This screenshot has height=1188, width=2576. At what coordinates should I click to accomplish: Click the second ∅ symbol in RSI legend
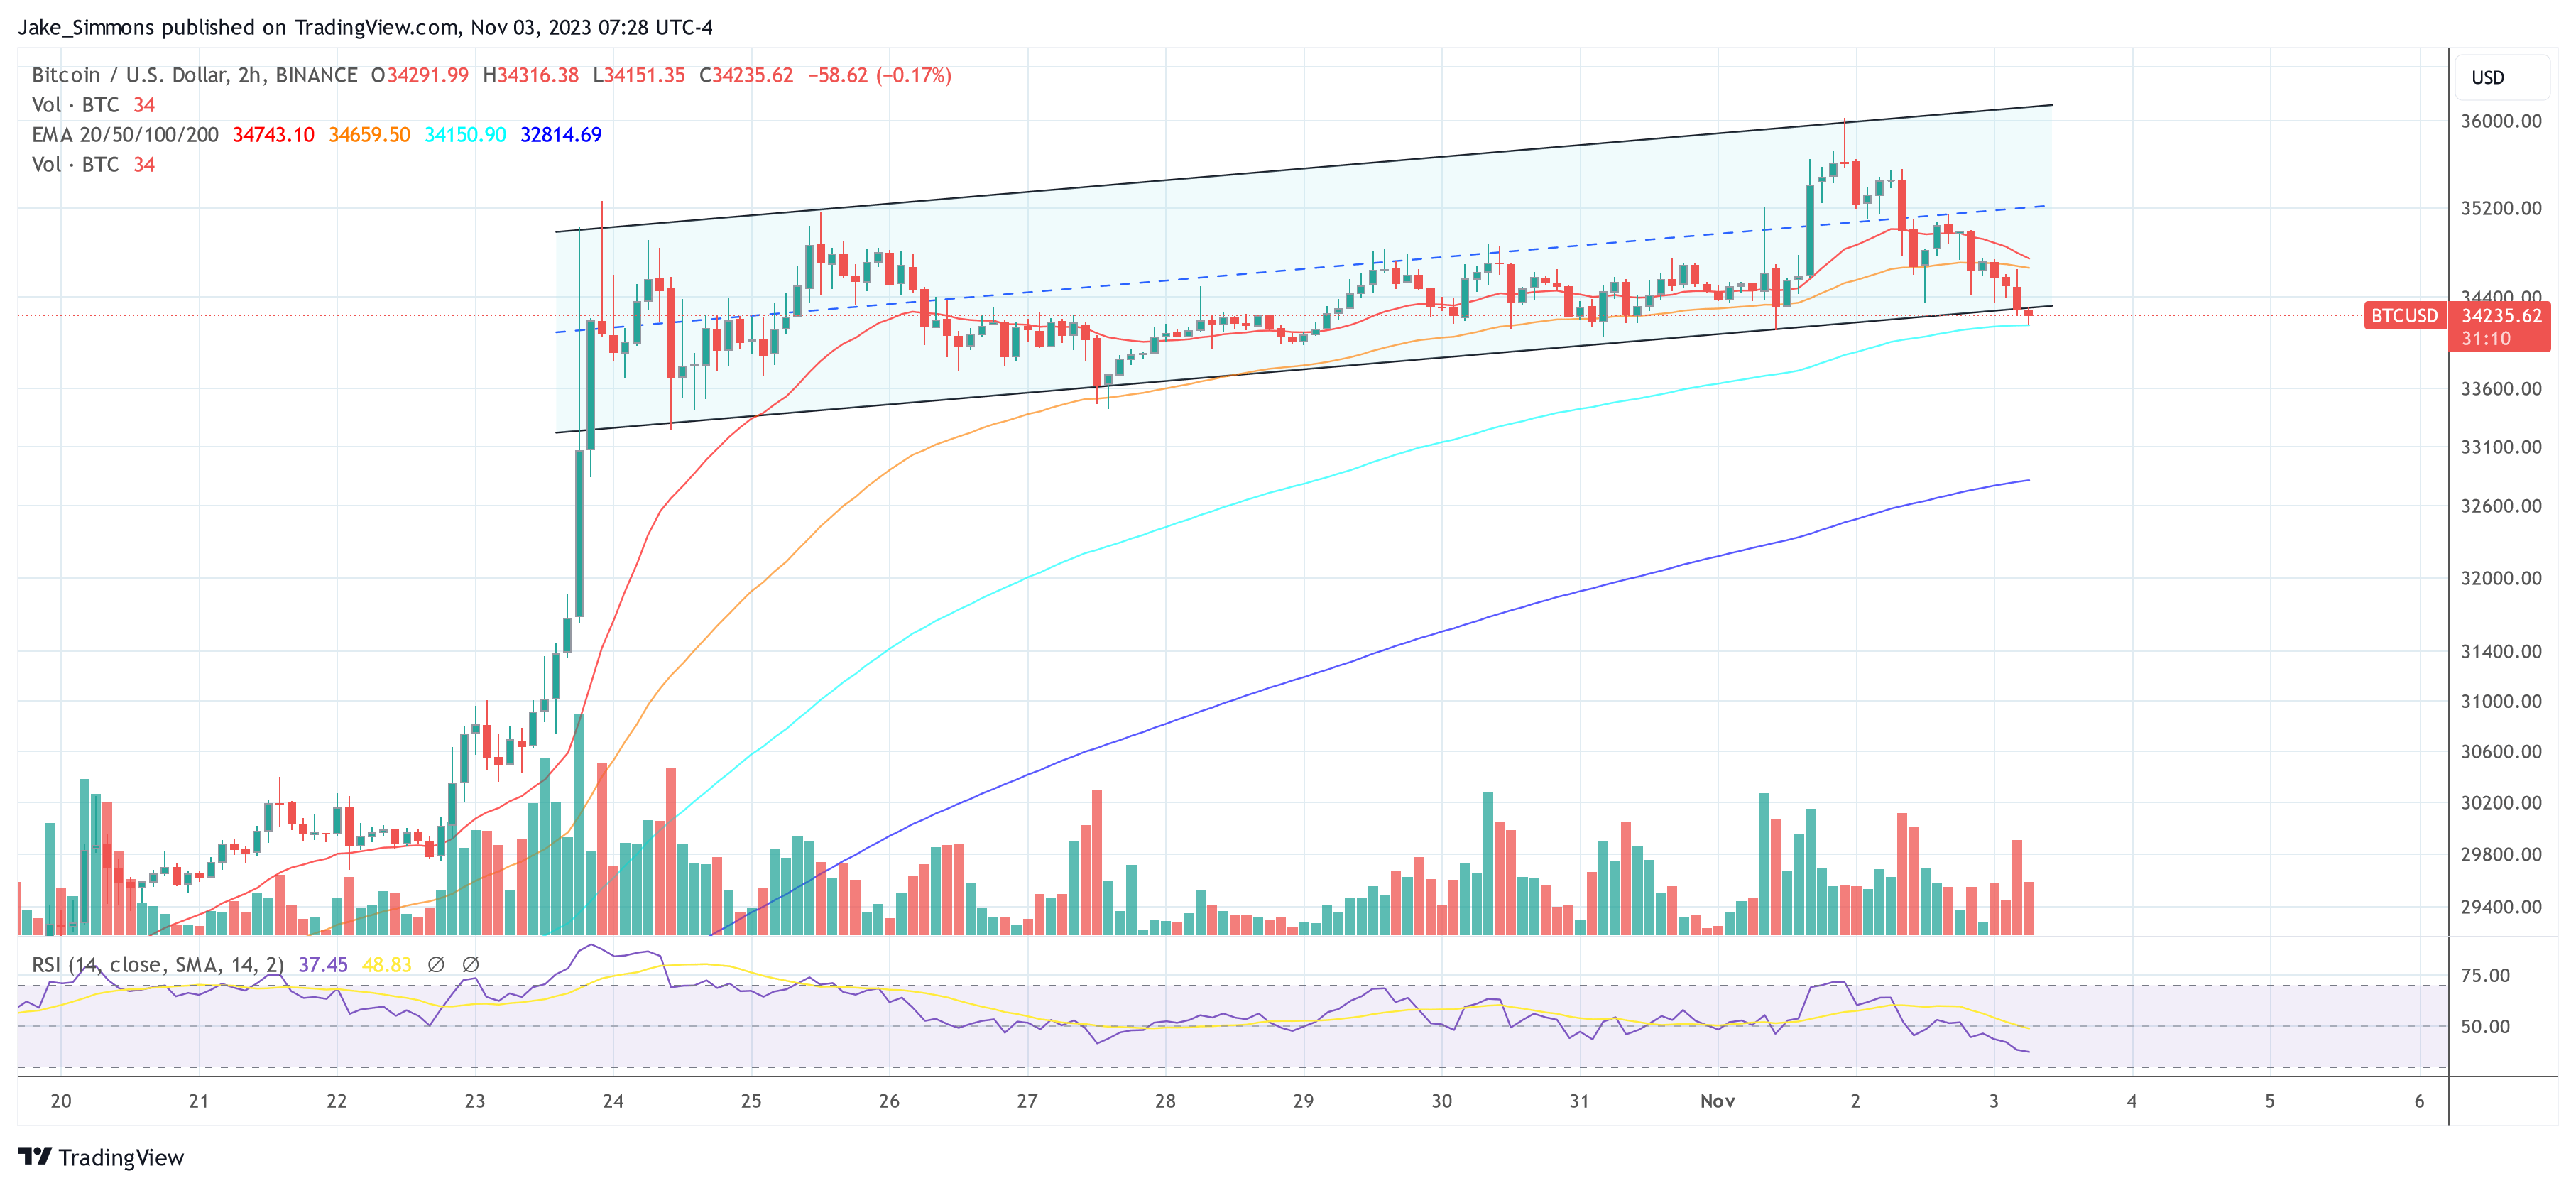pyautogui.click(x=470, y=965)
